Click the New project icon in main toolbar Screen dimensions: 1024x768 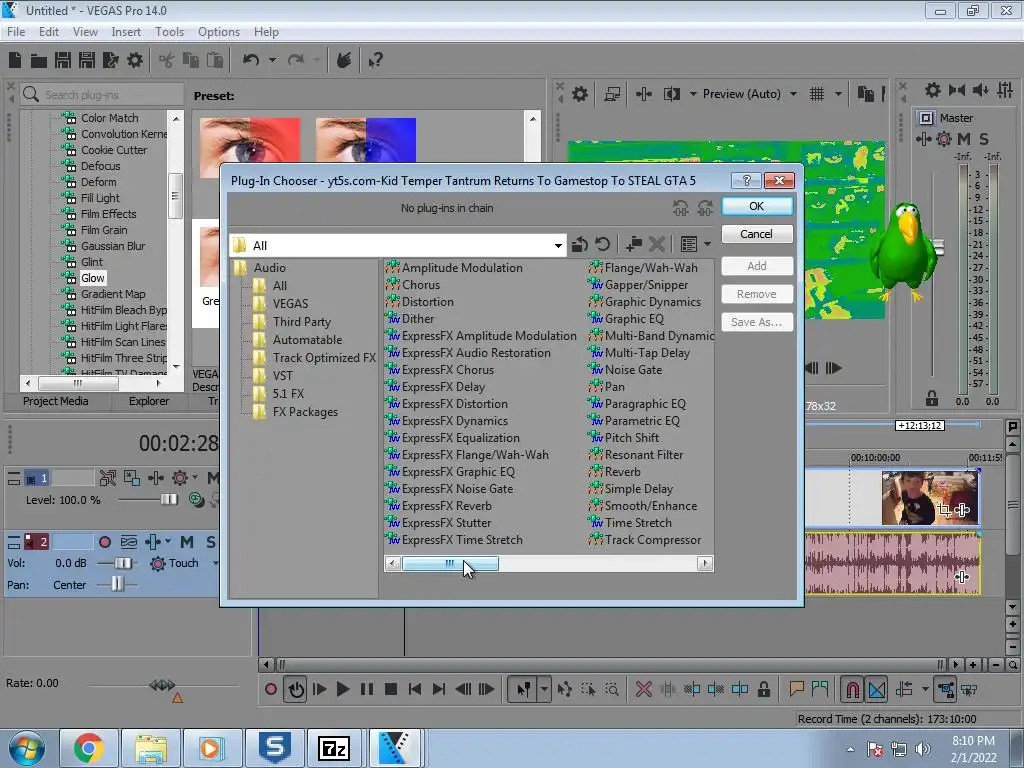[15, 60]
